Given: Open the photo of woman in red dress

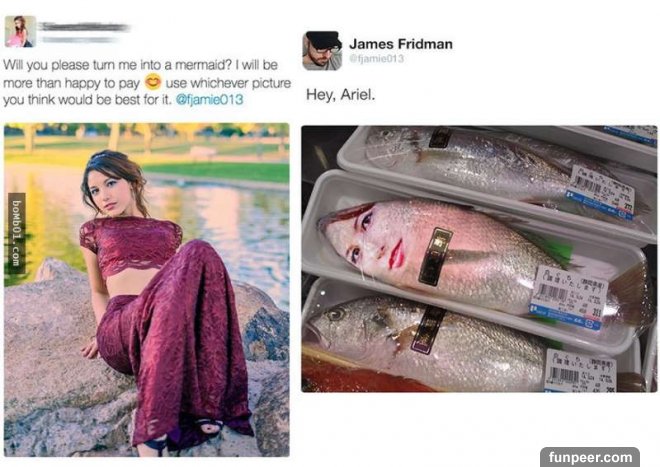Looking at the screenshot, I should point(146,289).
